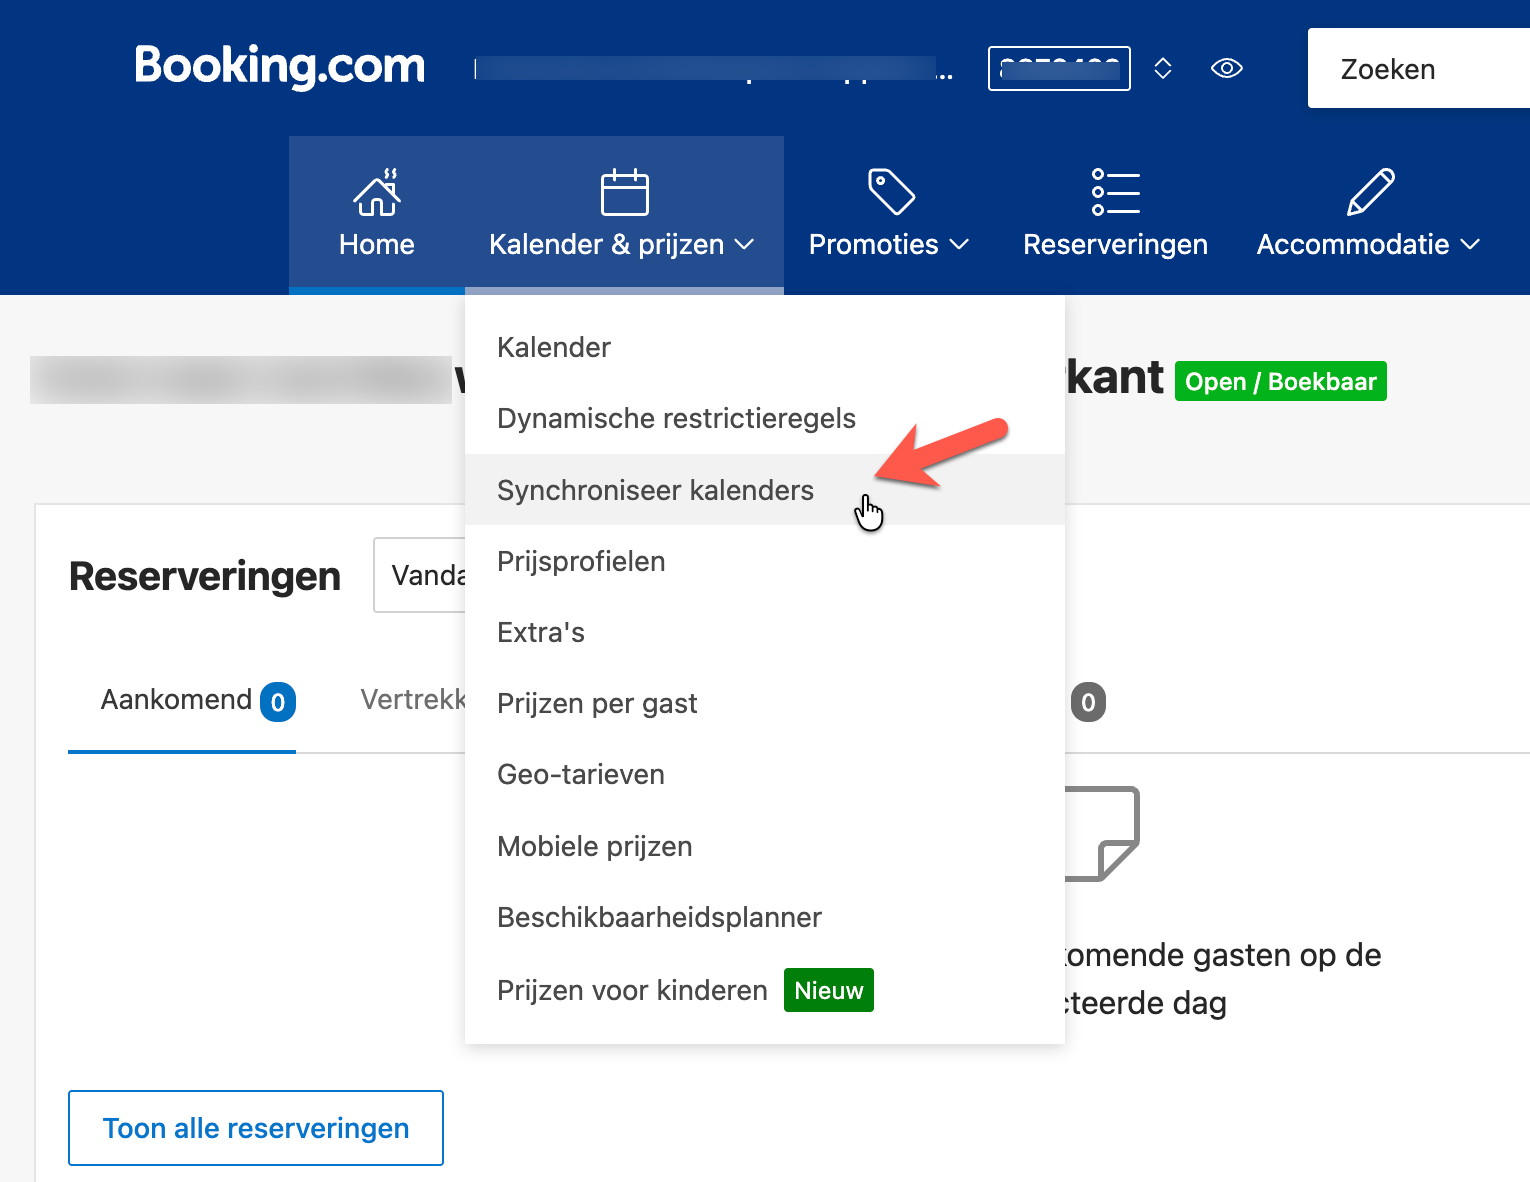Click the calendar icon above Kalender & prijzen
This screenshot has height=1182, width=1530.
coord(625,192)
